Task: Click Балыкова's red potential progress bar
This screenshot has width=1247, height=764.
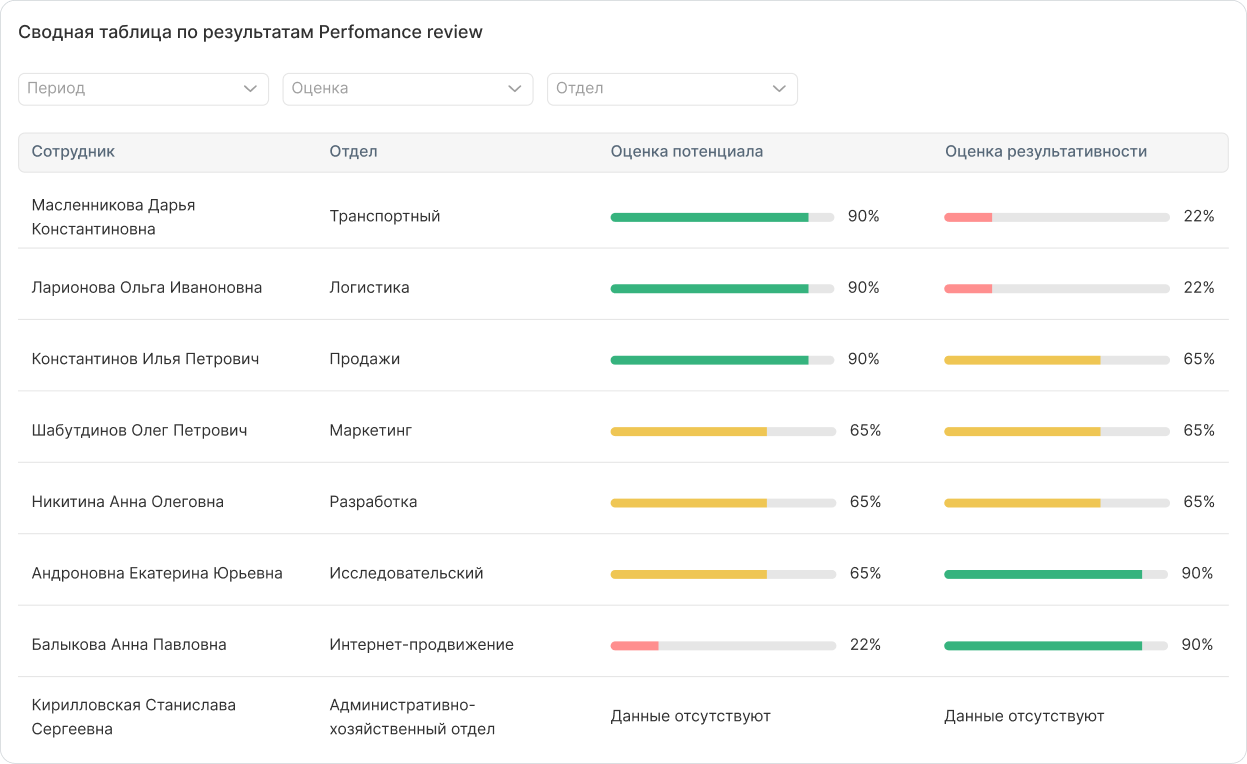Action: pos(723,646)
